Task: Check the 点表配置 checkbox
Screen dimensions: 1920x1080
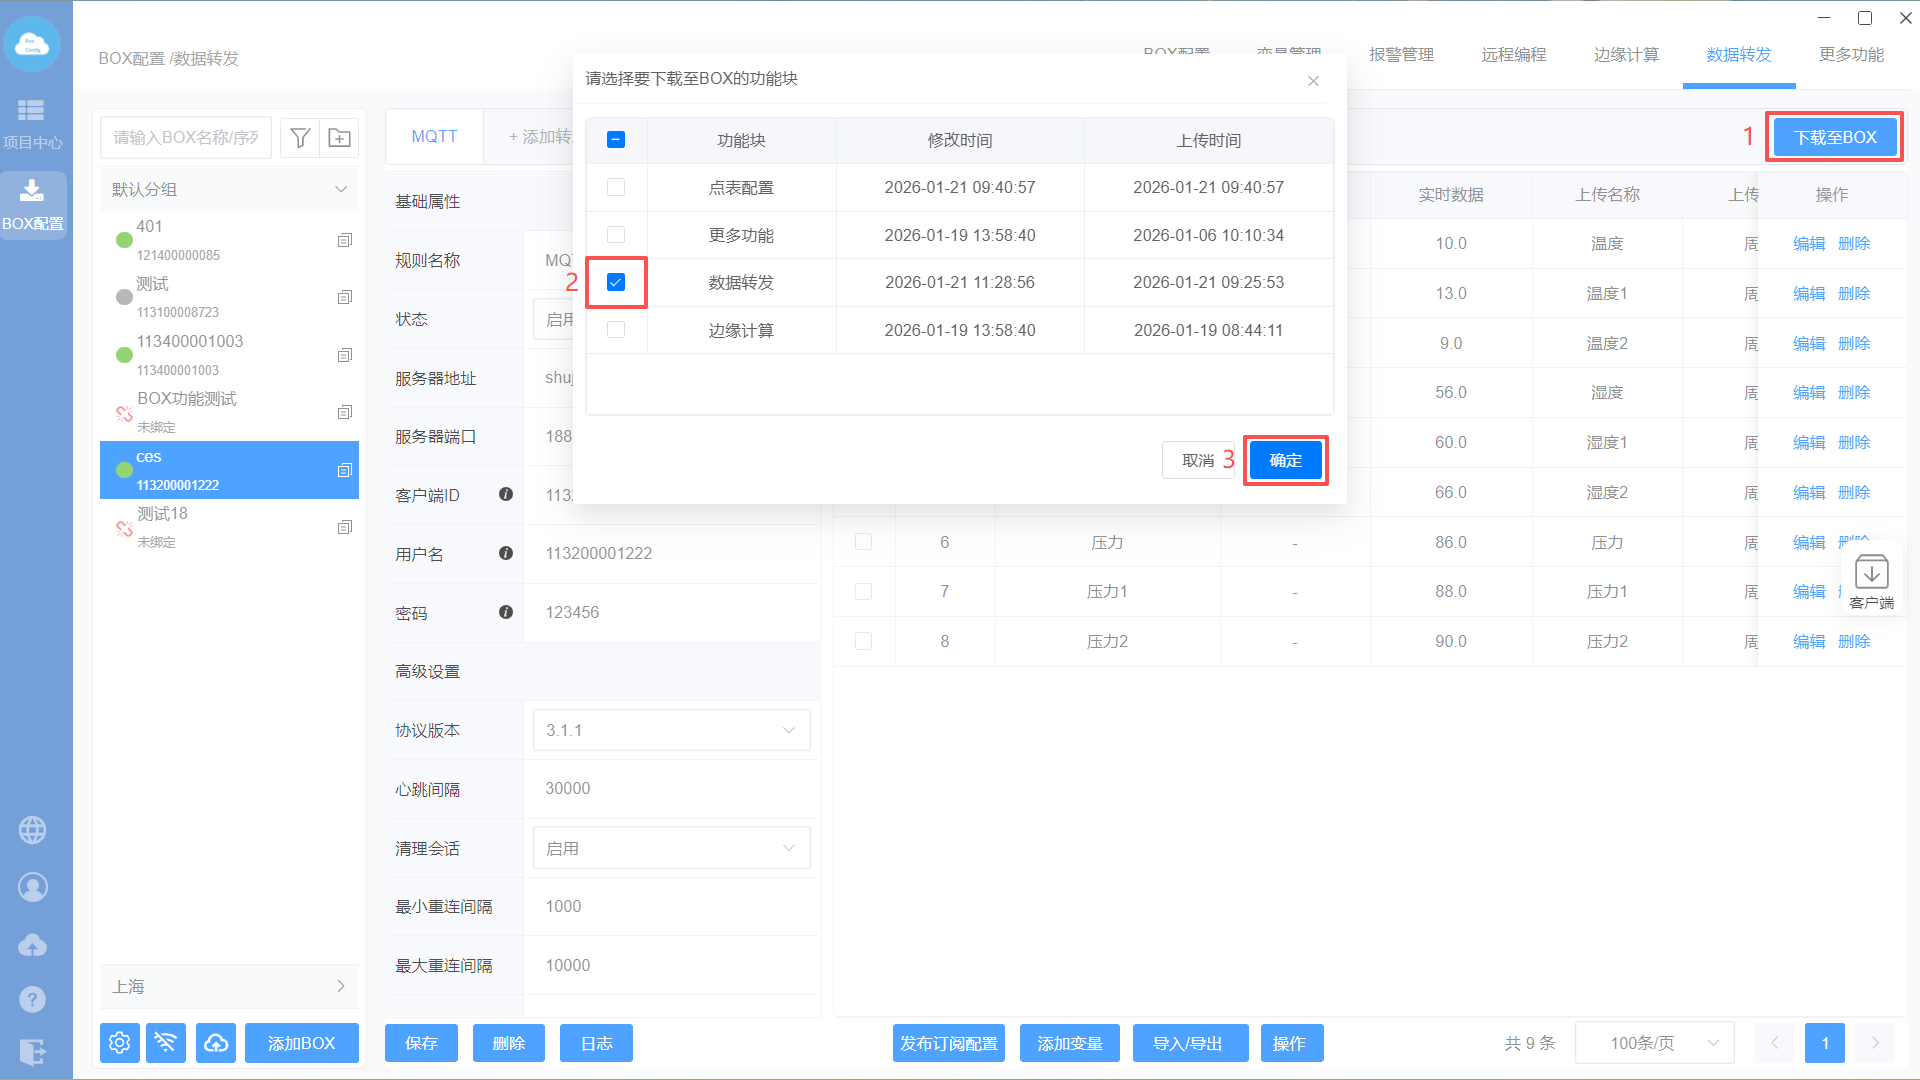Action: click(616, 187)
